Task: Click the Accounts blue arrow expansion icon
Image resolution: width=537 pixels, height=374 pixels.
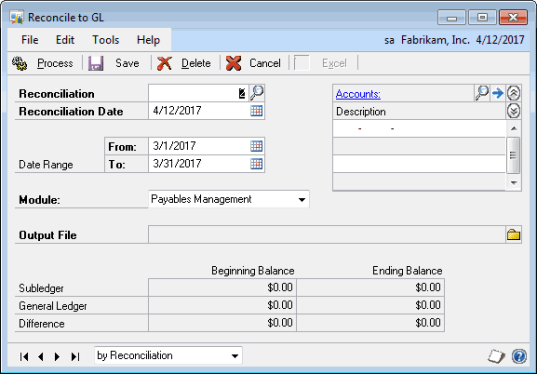Action: pos(498,93)
